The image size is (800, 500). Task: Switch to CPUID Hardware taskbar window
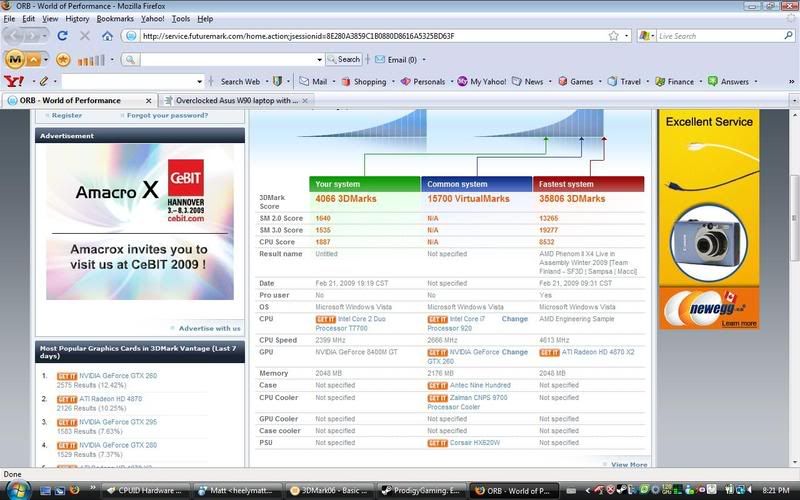tap(145, 491)
